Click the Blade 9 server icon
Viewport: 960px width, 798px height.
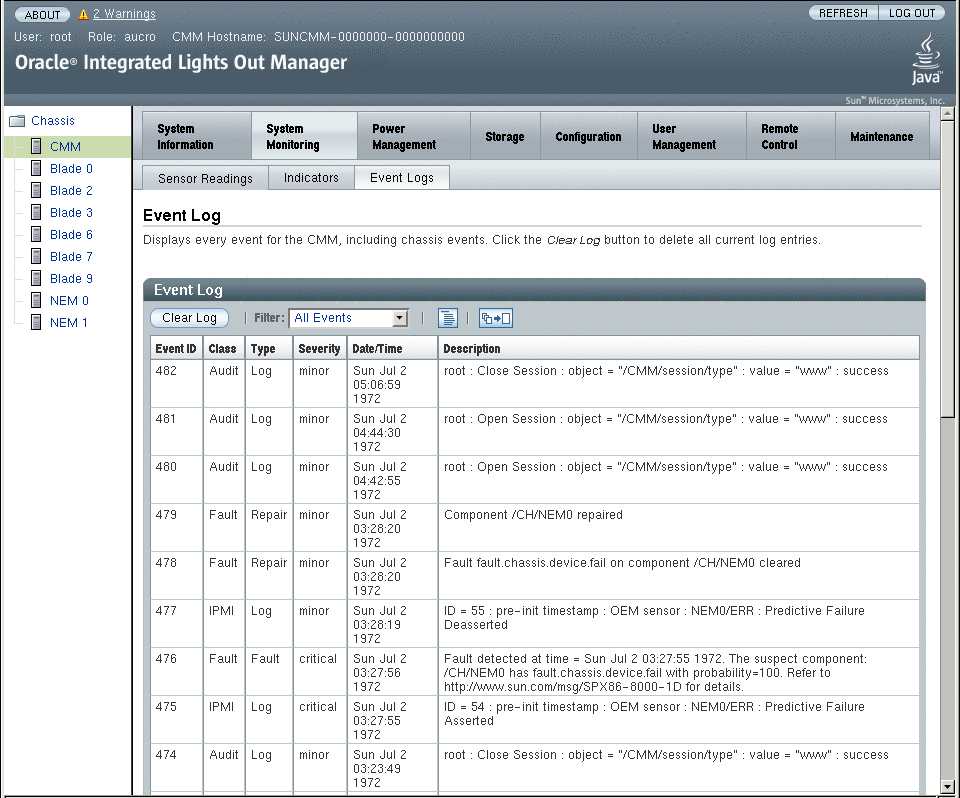pos(36,279)
